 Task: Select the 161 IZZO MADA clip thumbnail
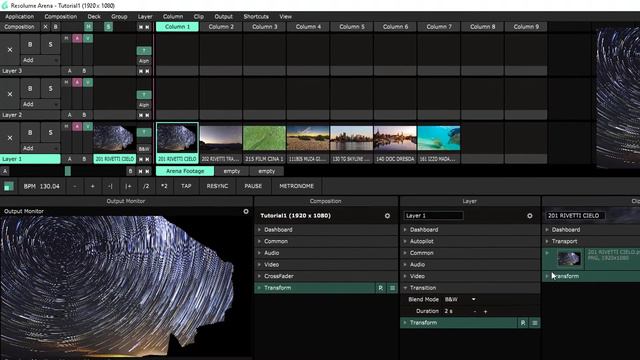[439, 138]
